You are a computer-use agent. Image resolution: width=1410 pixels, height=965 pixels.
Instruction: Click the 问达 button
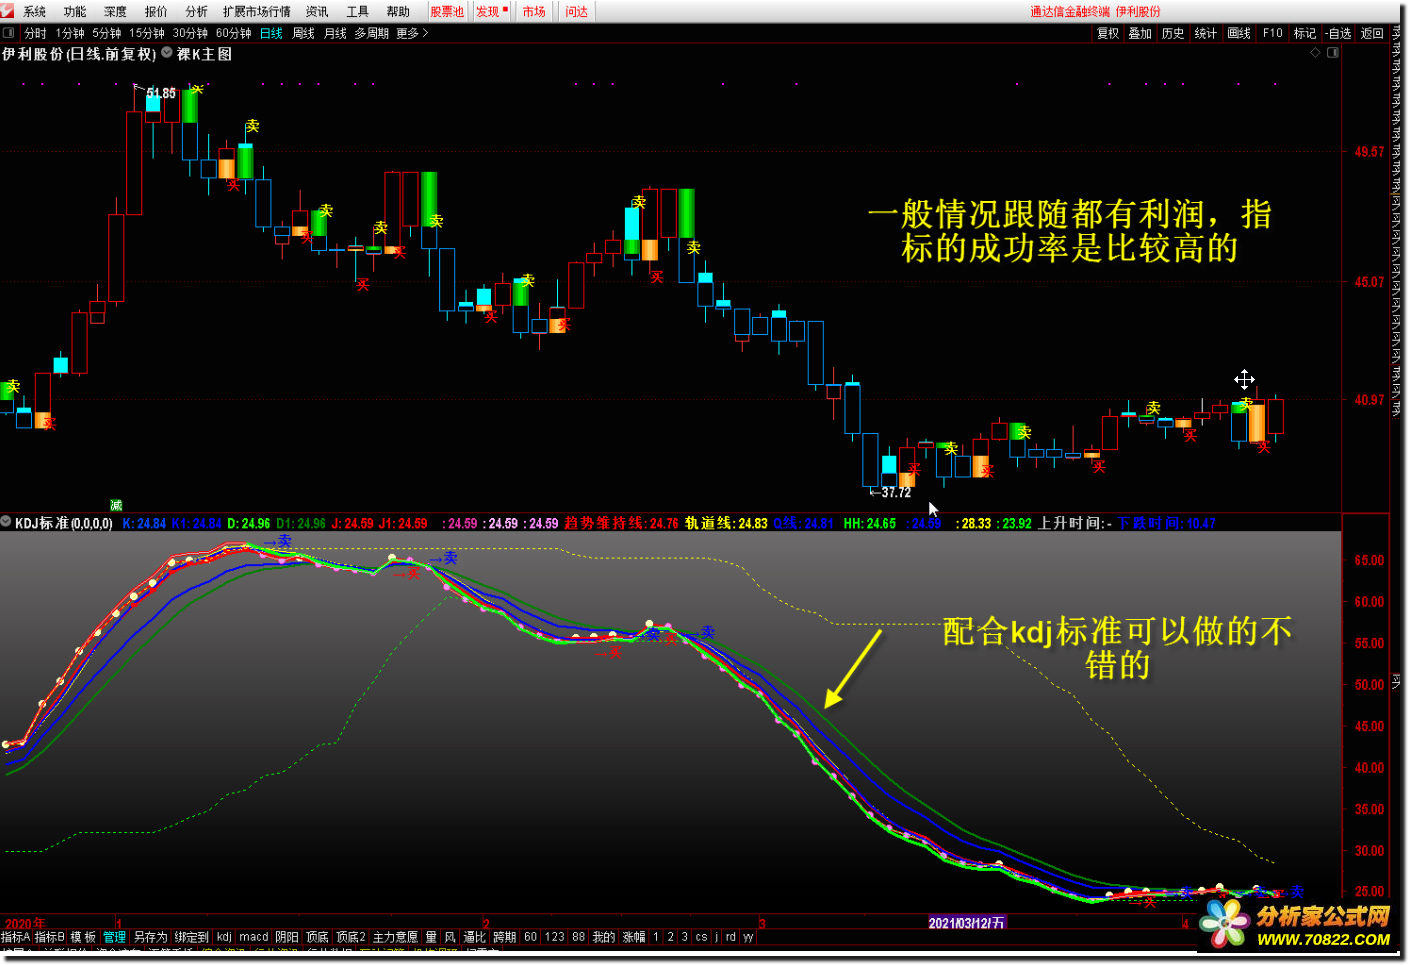coord(577,12)
